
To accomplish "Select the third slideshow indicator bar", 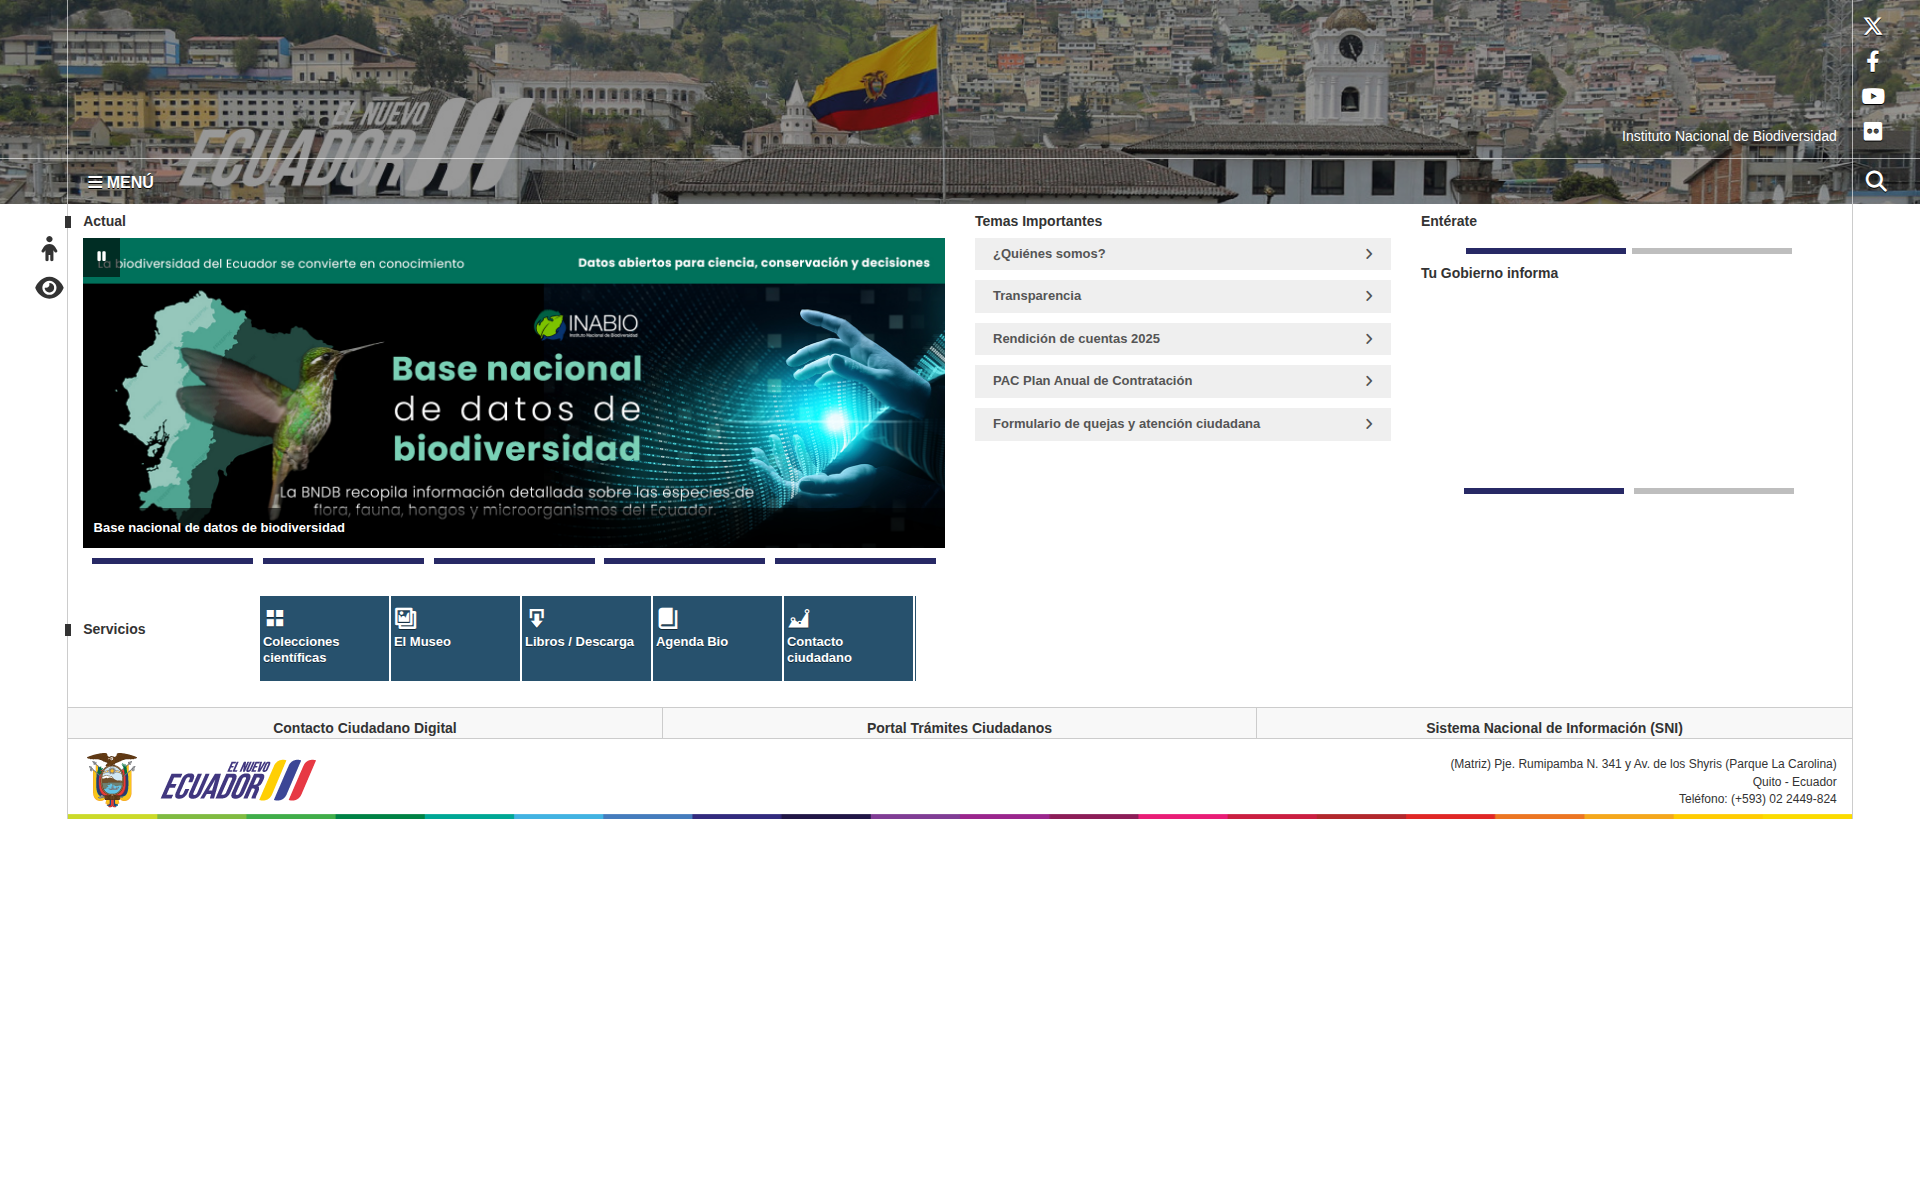I will click(514, 561).
